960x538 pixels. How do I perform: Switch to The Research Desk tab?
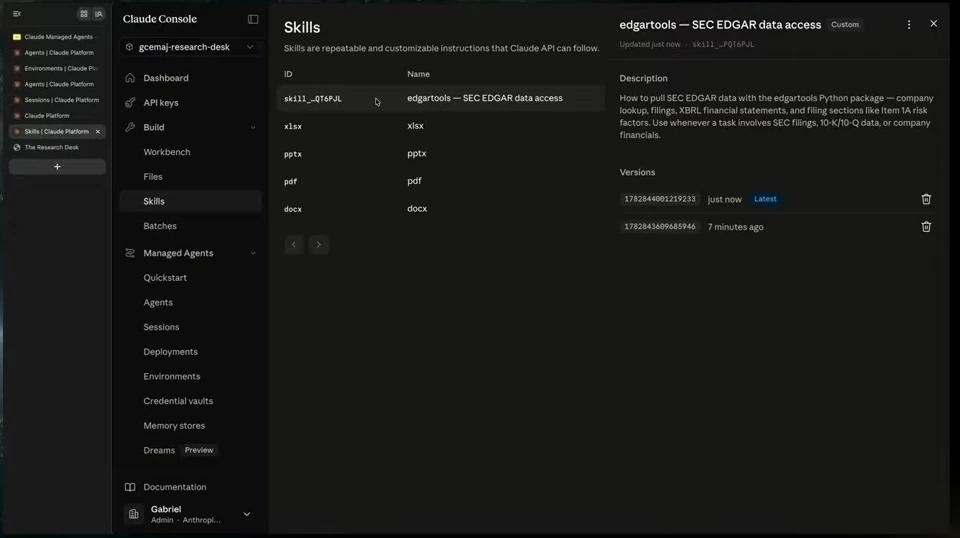tap(58, 148)
